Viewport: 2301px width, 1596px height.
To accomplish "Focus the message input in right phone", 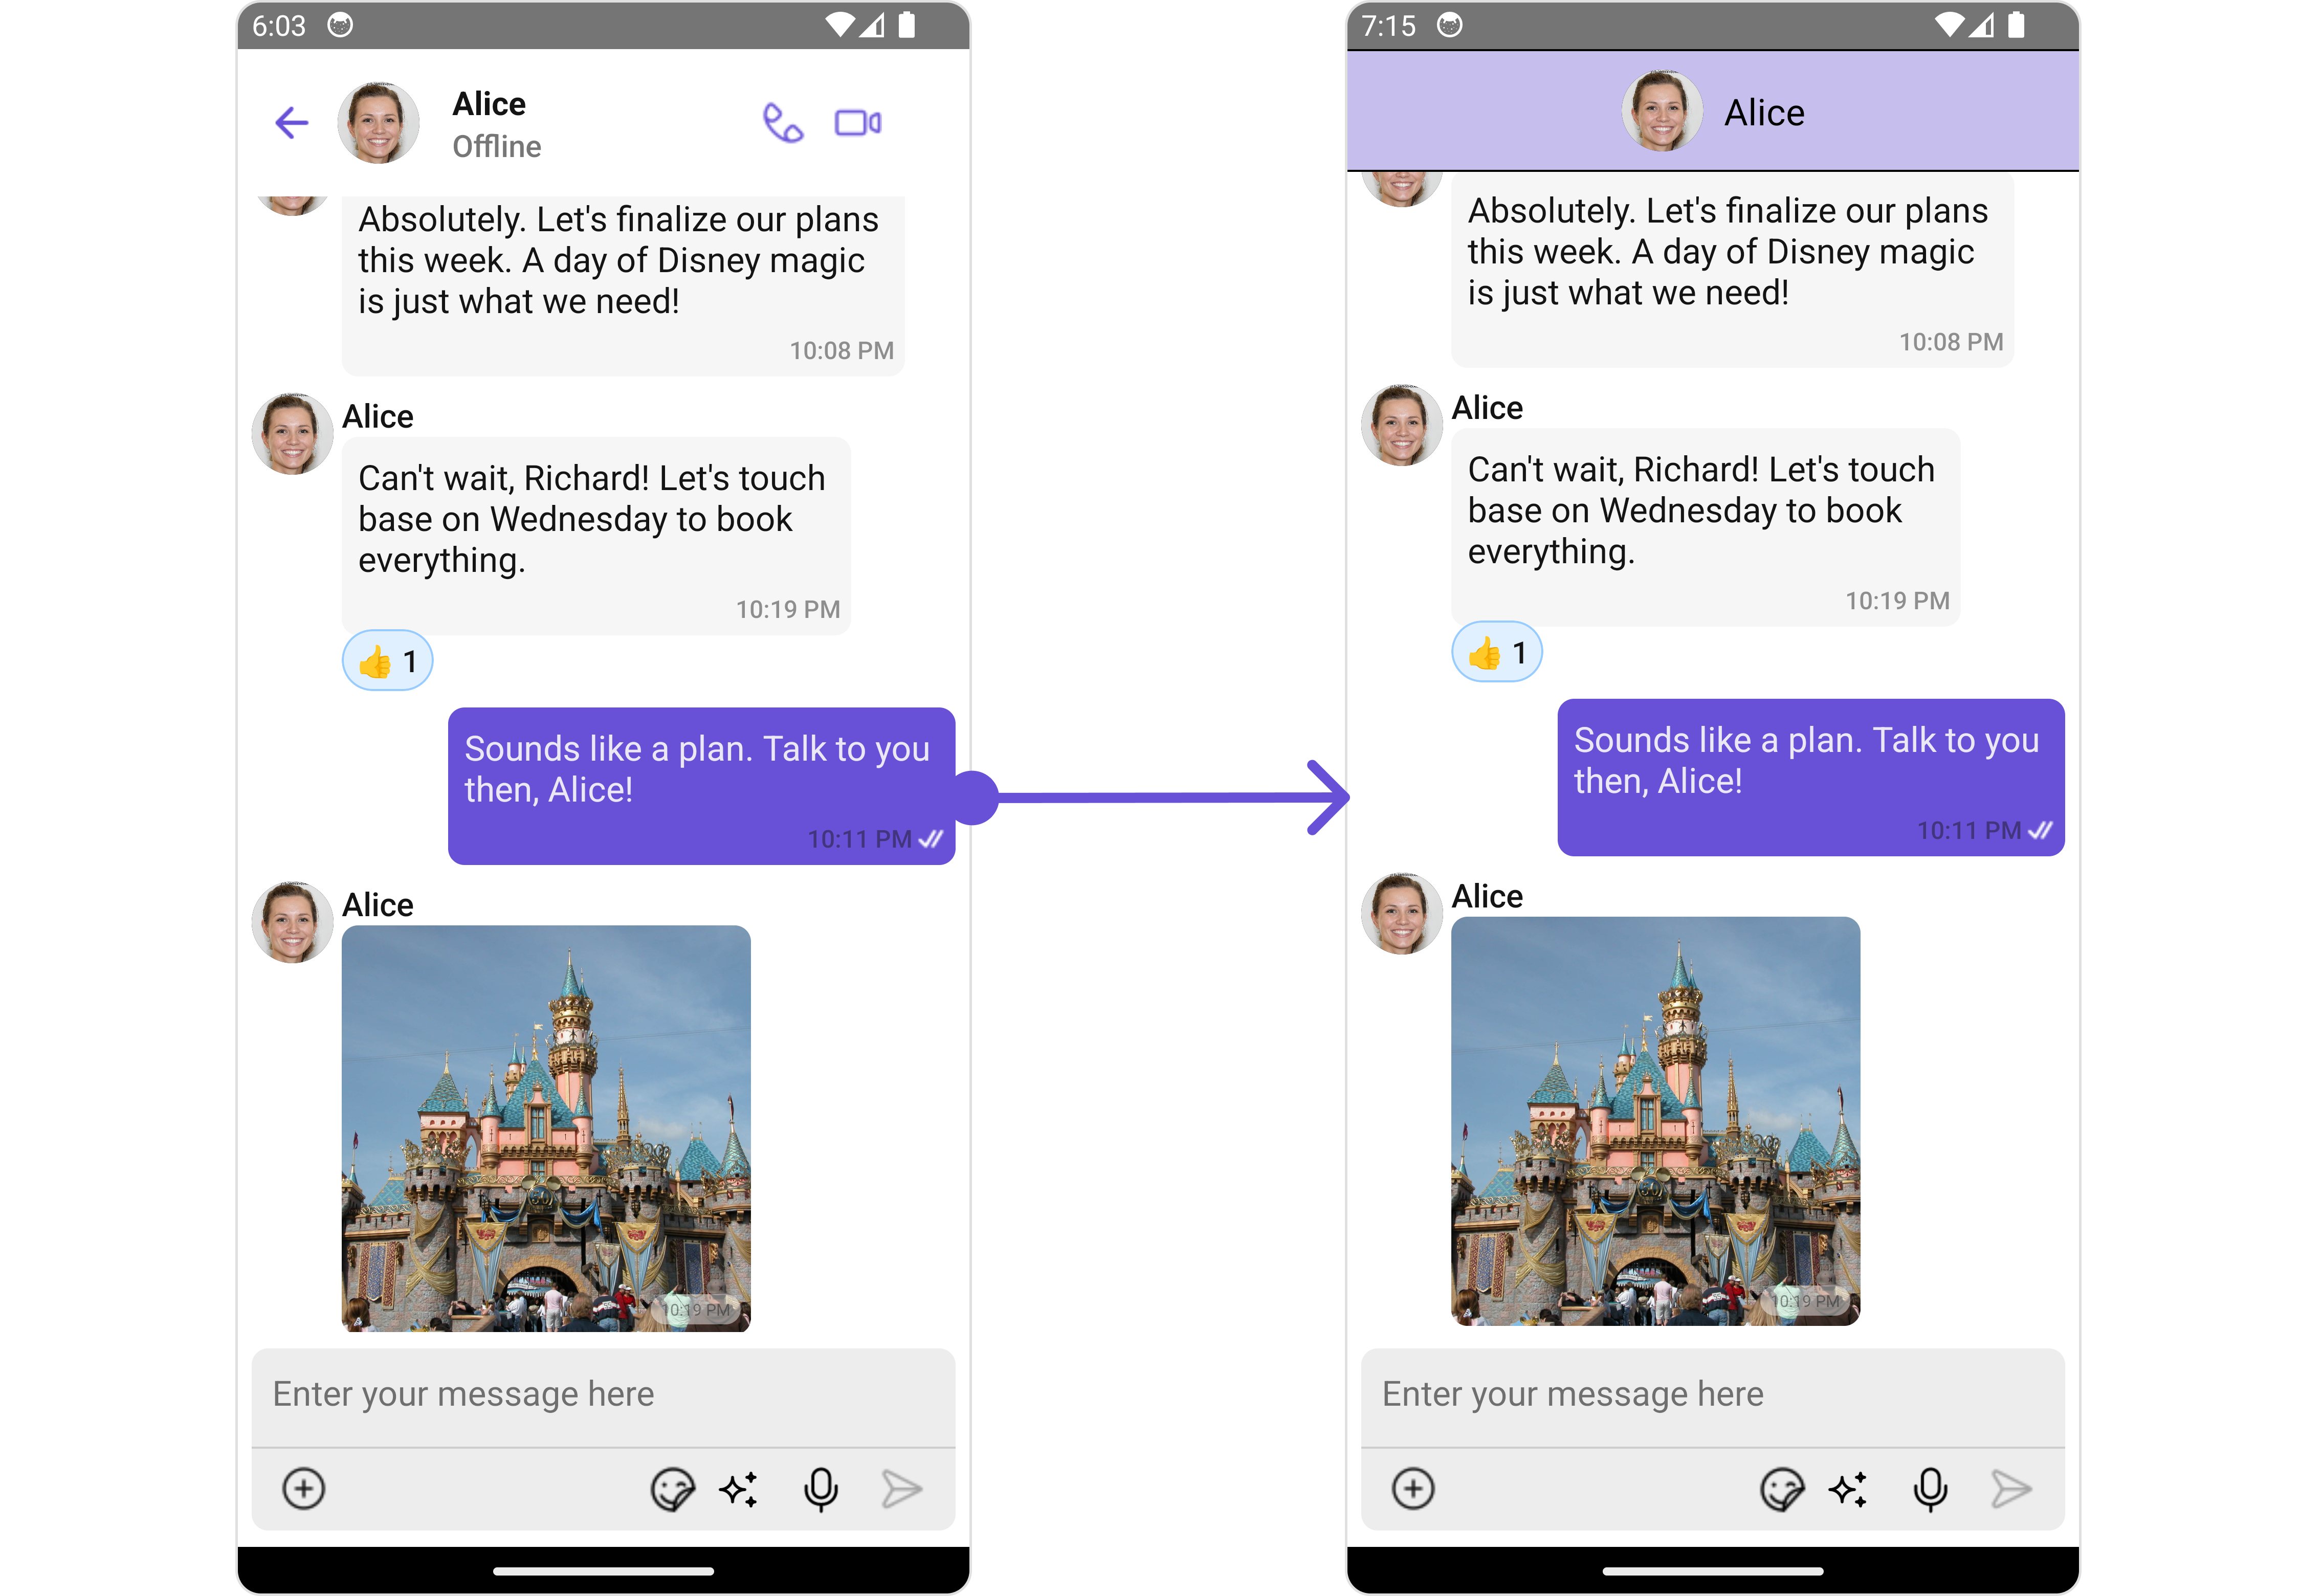I will click(x=1713, y=1396).
